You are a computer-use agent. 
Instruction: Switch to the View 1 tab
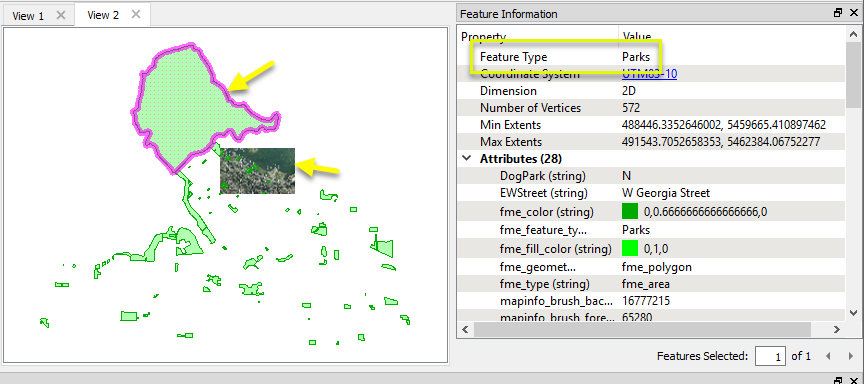click(x=28, y=16)
